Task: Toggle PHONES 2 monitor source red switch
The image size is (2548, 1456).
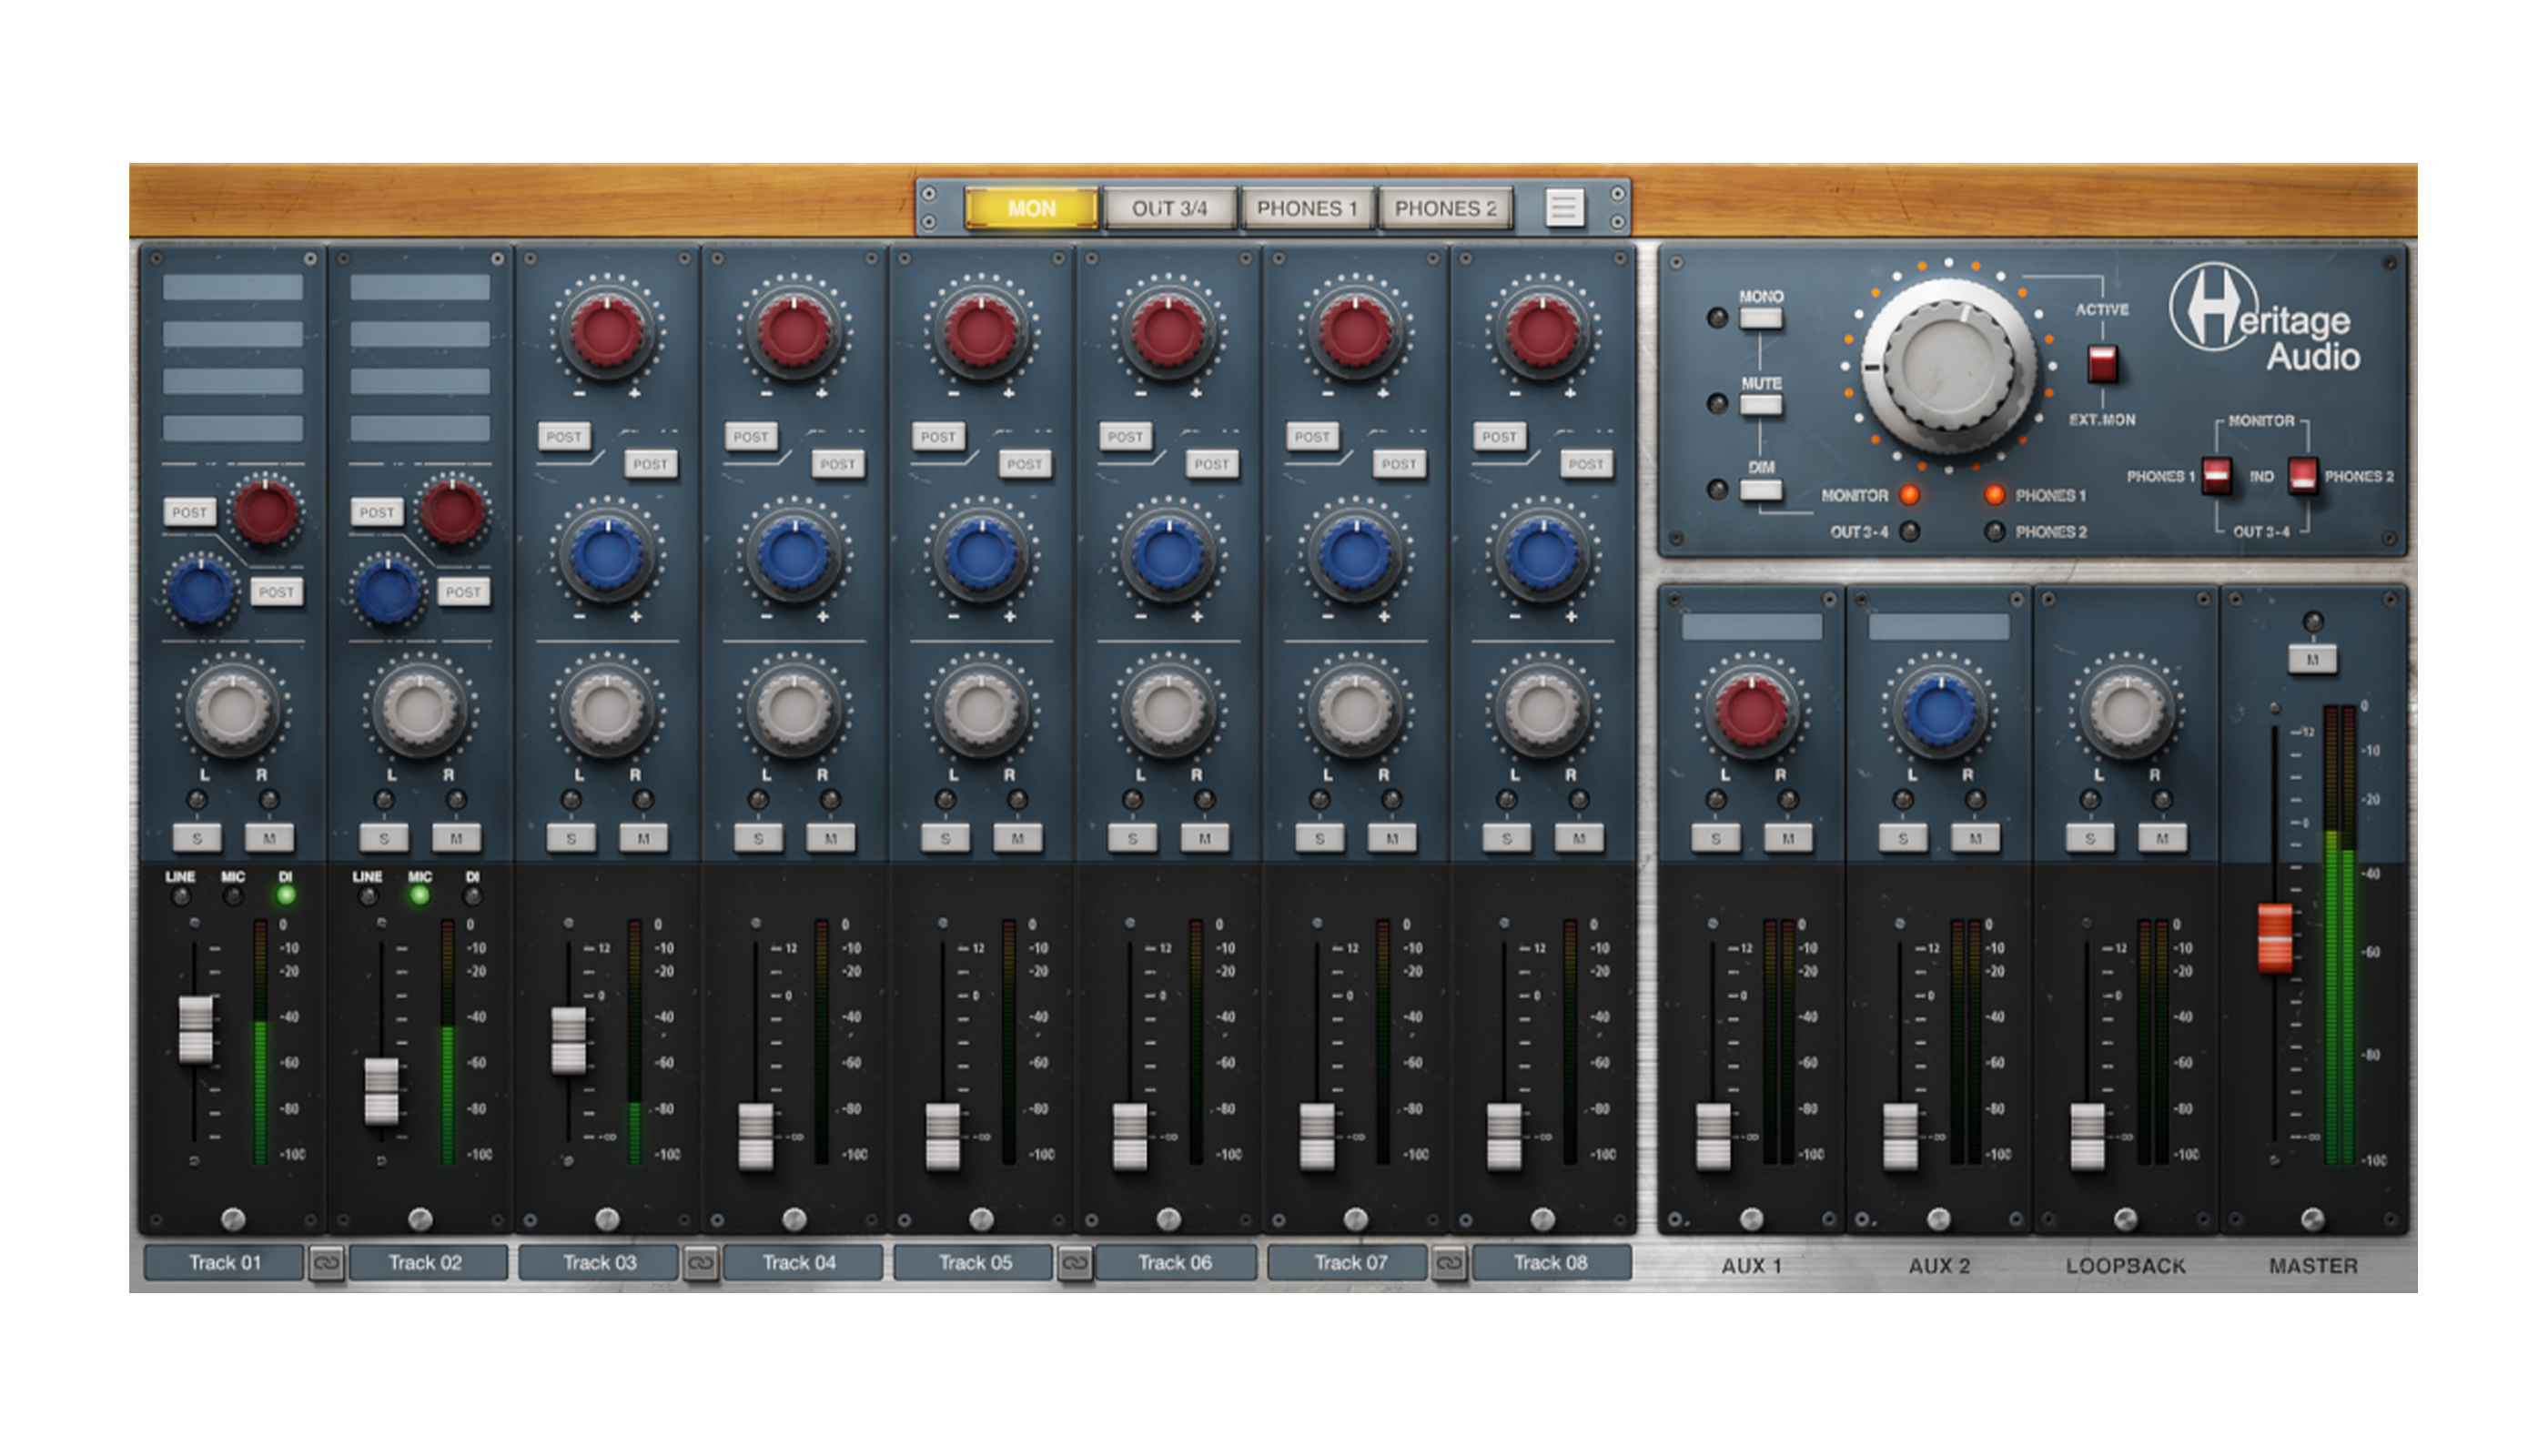Action: click(2303, 475)
